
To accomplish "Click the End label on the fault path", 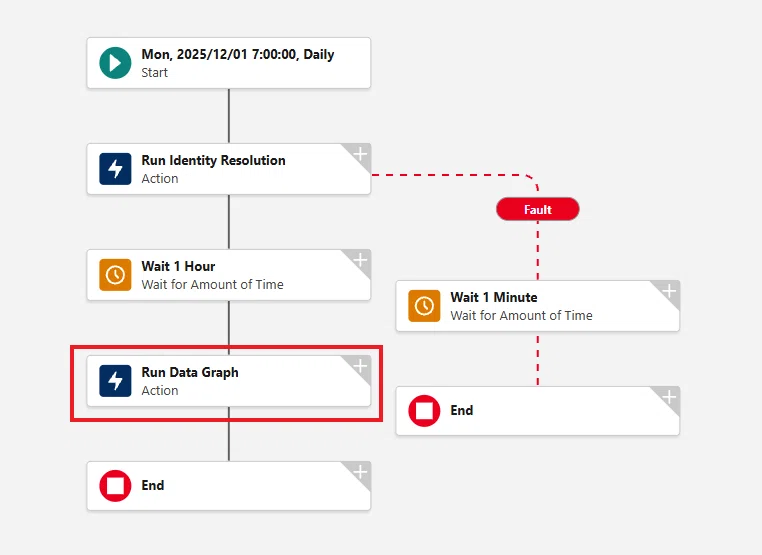I will point(462,411).
